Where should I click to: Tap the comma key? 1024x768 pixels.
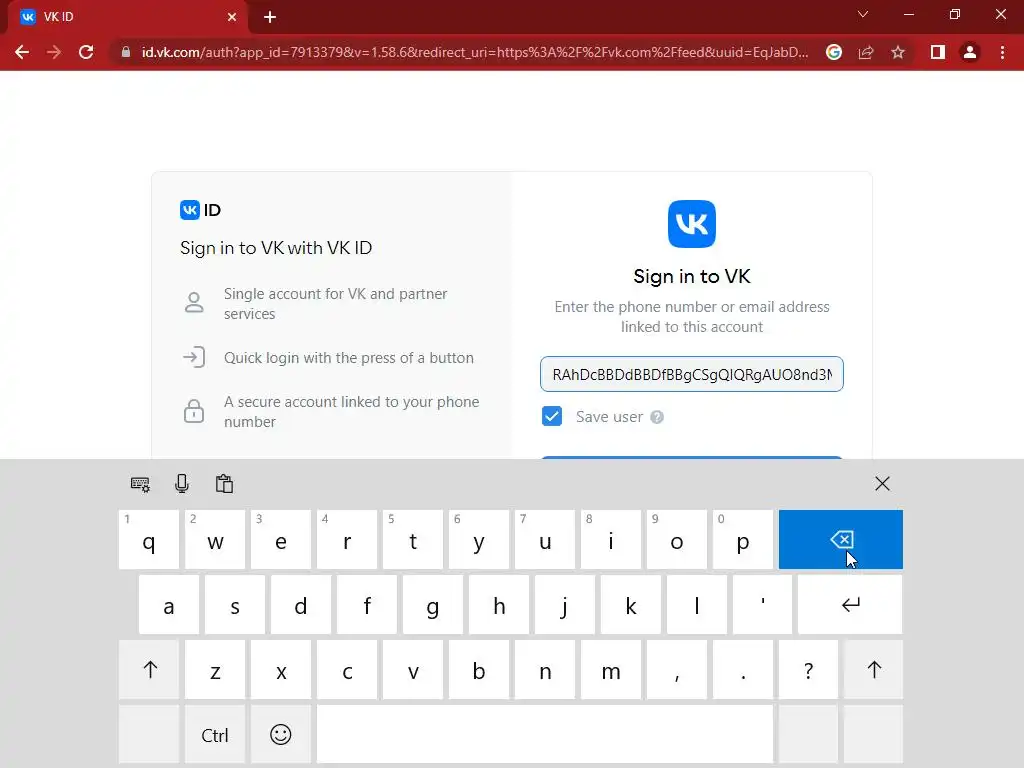point(677,669)
